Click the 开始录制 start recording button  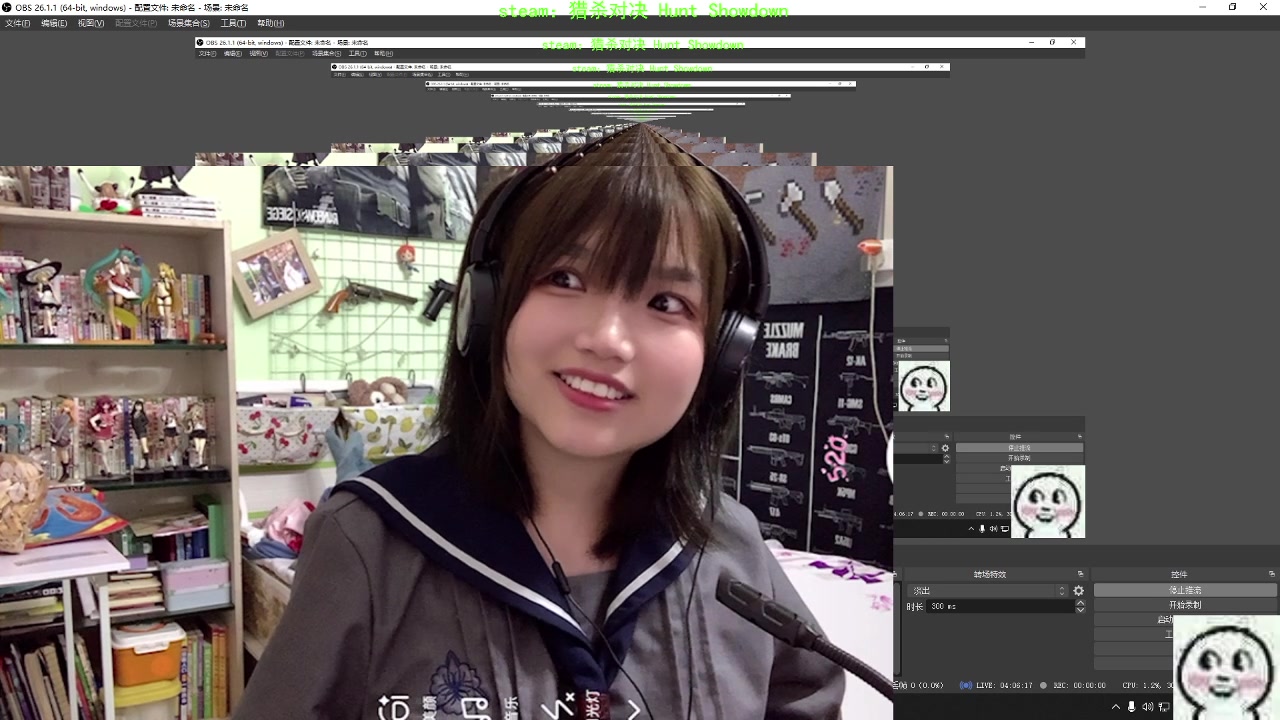tap(1185, 605)
